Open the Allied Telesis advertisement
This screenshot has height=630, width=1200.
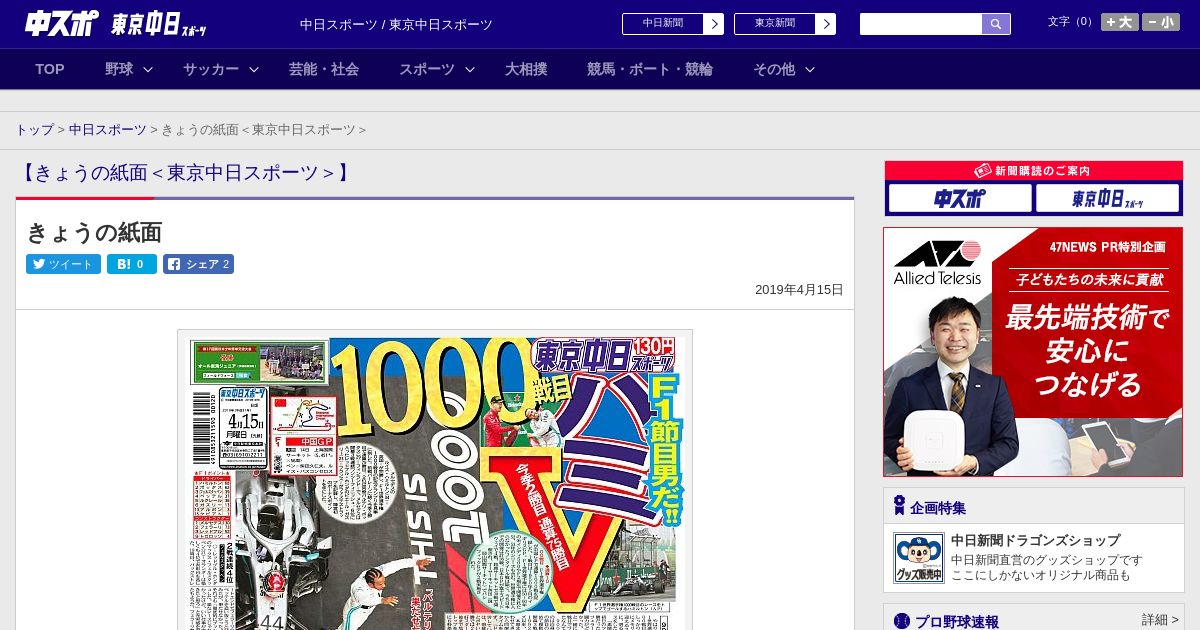tap(1033, 352)
